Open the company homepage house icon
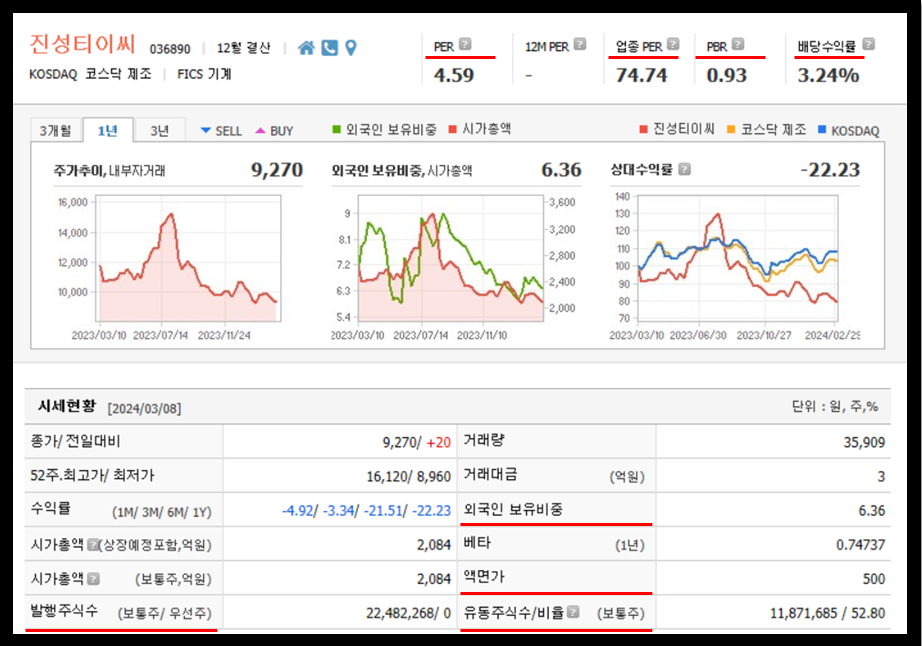The width and height of the screenshot is (922, 646). (x=306, y=48)
